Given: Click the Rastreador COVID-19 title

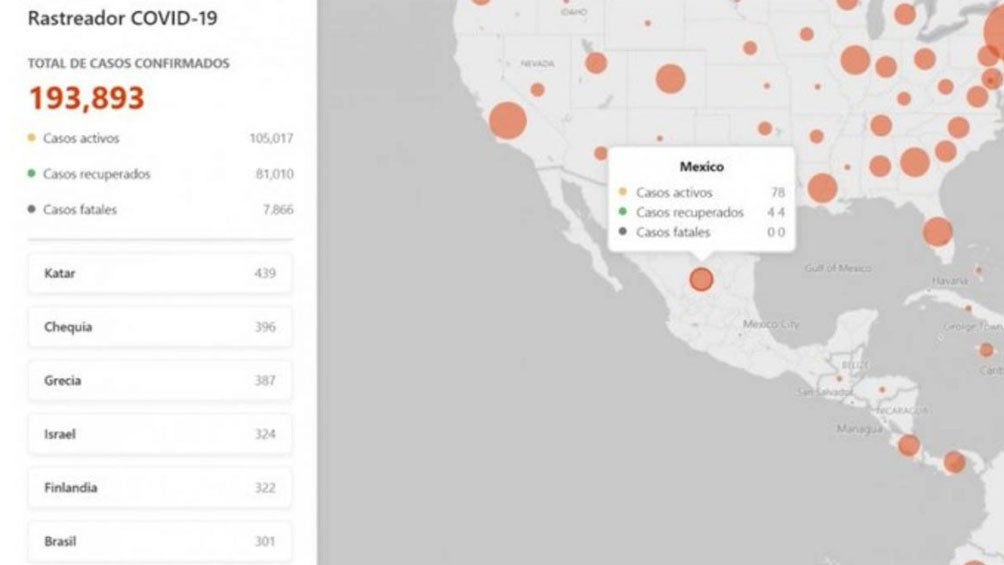Looking at the screenshot, I should pos(123,18).
